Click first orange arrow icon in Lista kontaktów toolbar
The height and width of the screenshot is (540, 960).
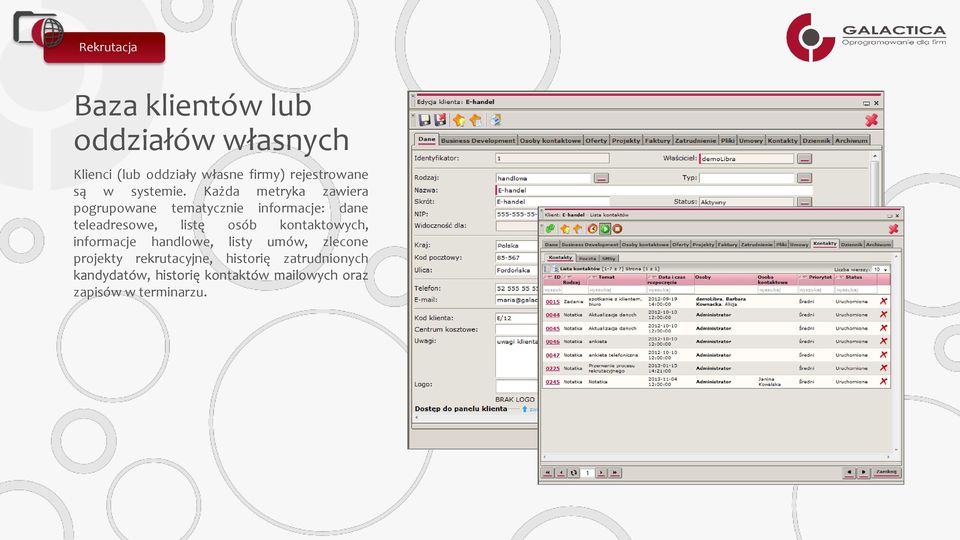[564, 228]
